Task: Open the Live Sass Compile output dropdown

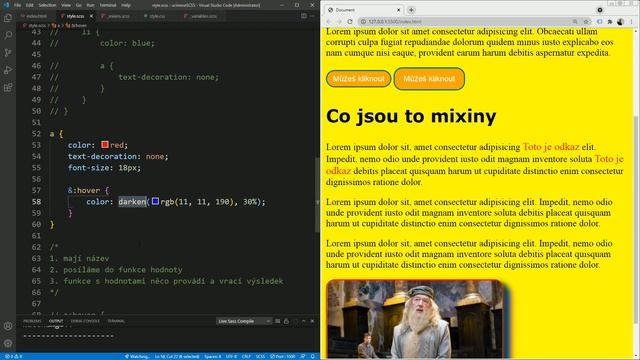Action: [x=244, y=321]
